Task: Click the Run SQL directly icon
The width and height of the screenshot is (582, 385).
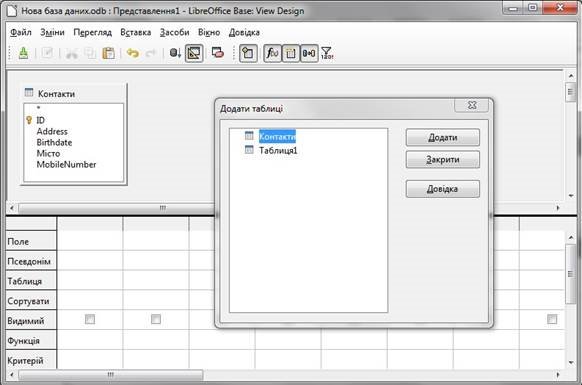Action: 218,53
